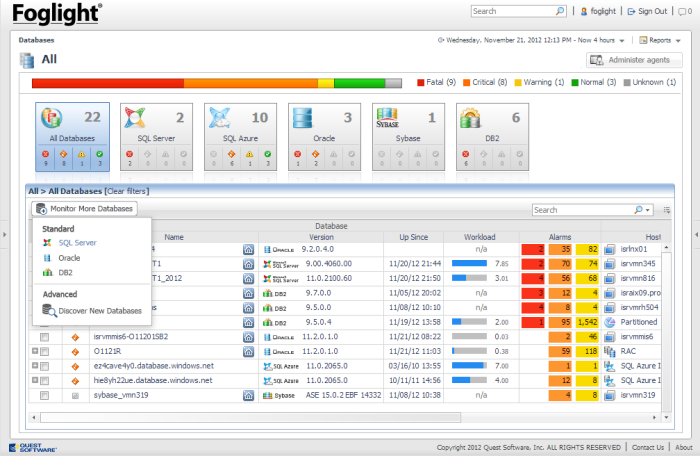Click the Partitioned host icon

(x=609, y=322)
